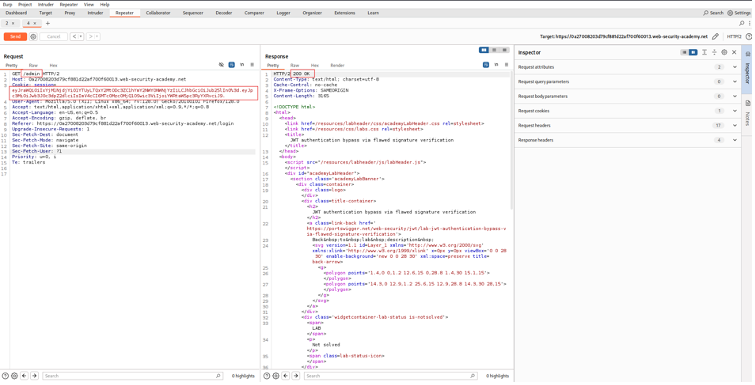The width and height of the screenshot is (755, 385).
Task: Open Repeater send settings gear icon
Action: pos(33,37)
